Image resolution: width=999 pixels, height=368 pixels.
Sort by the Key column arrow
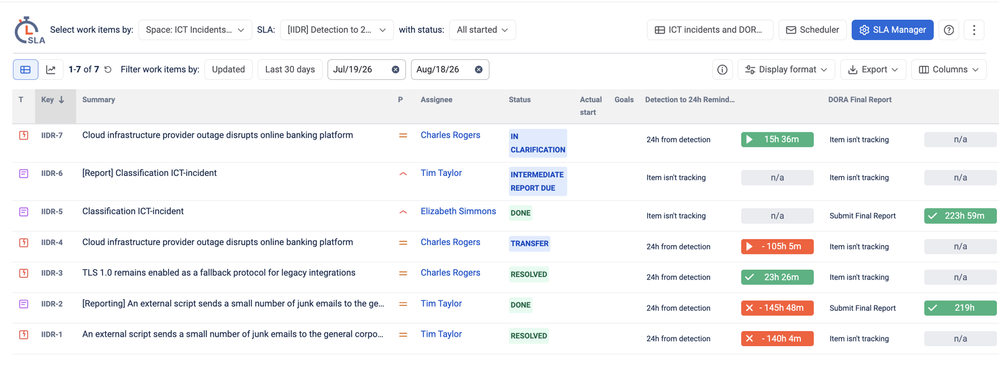coord(62,99)
